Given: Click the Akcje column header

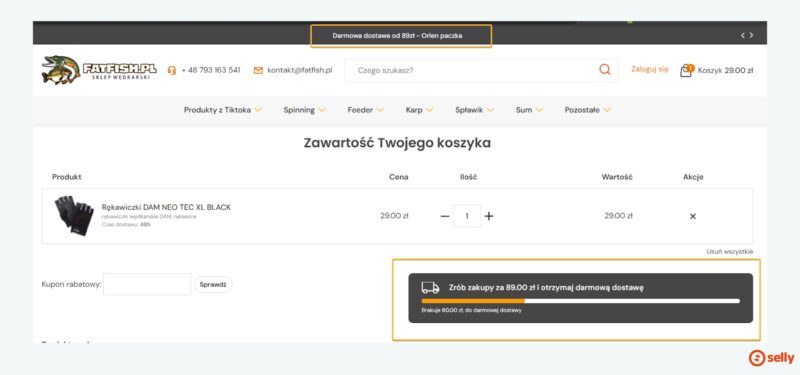Looking at the screenshot, I should (693, 177).
